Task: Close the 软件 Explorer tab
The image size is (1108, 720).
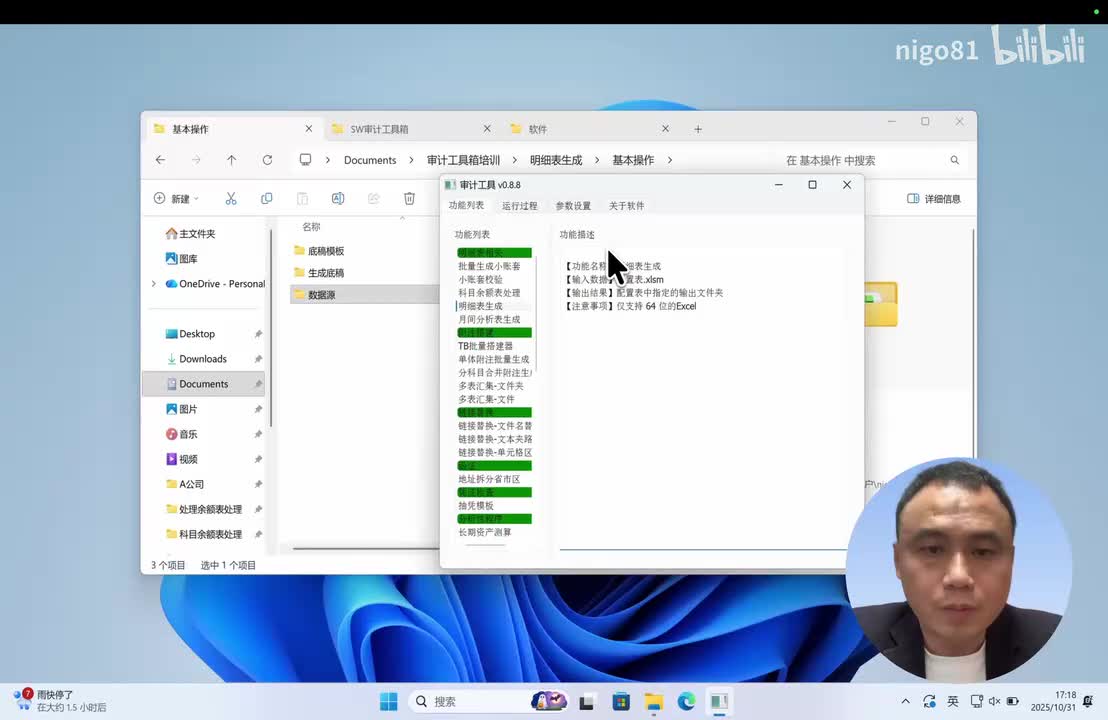Action: pyautogui.click(x=665, y=129)
